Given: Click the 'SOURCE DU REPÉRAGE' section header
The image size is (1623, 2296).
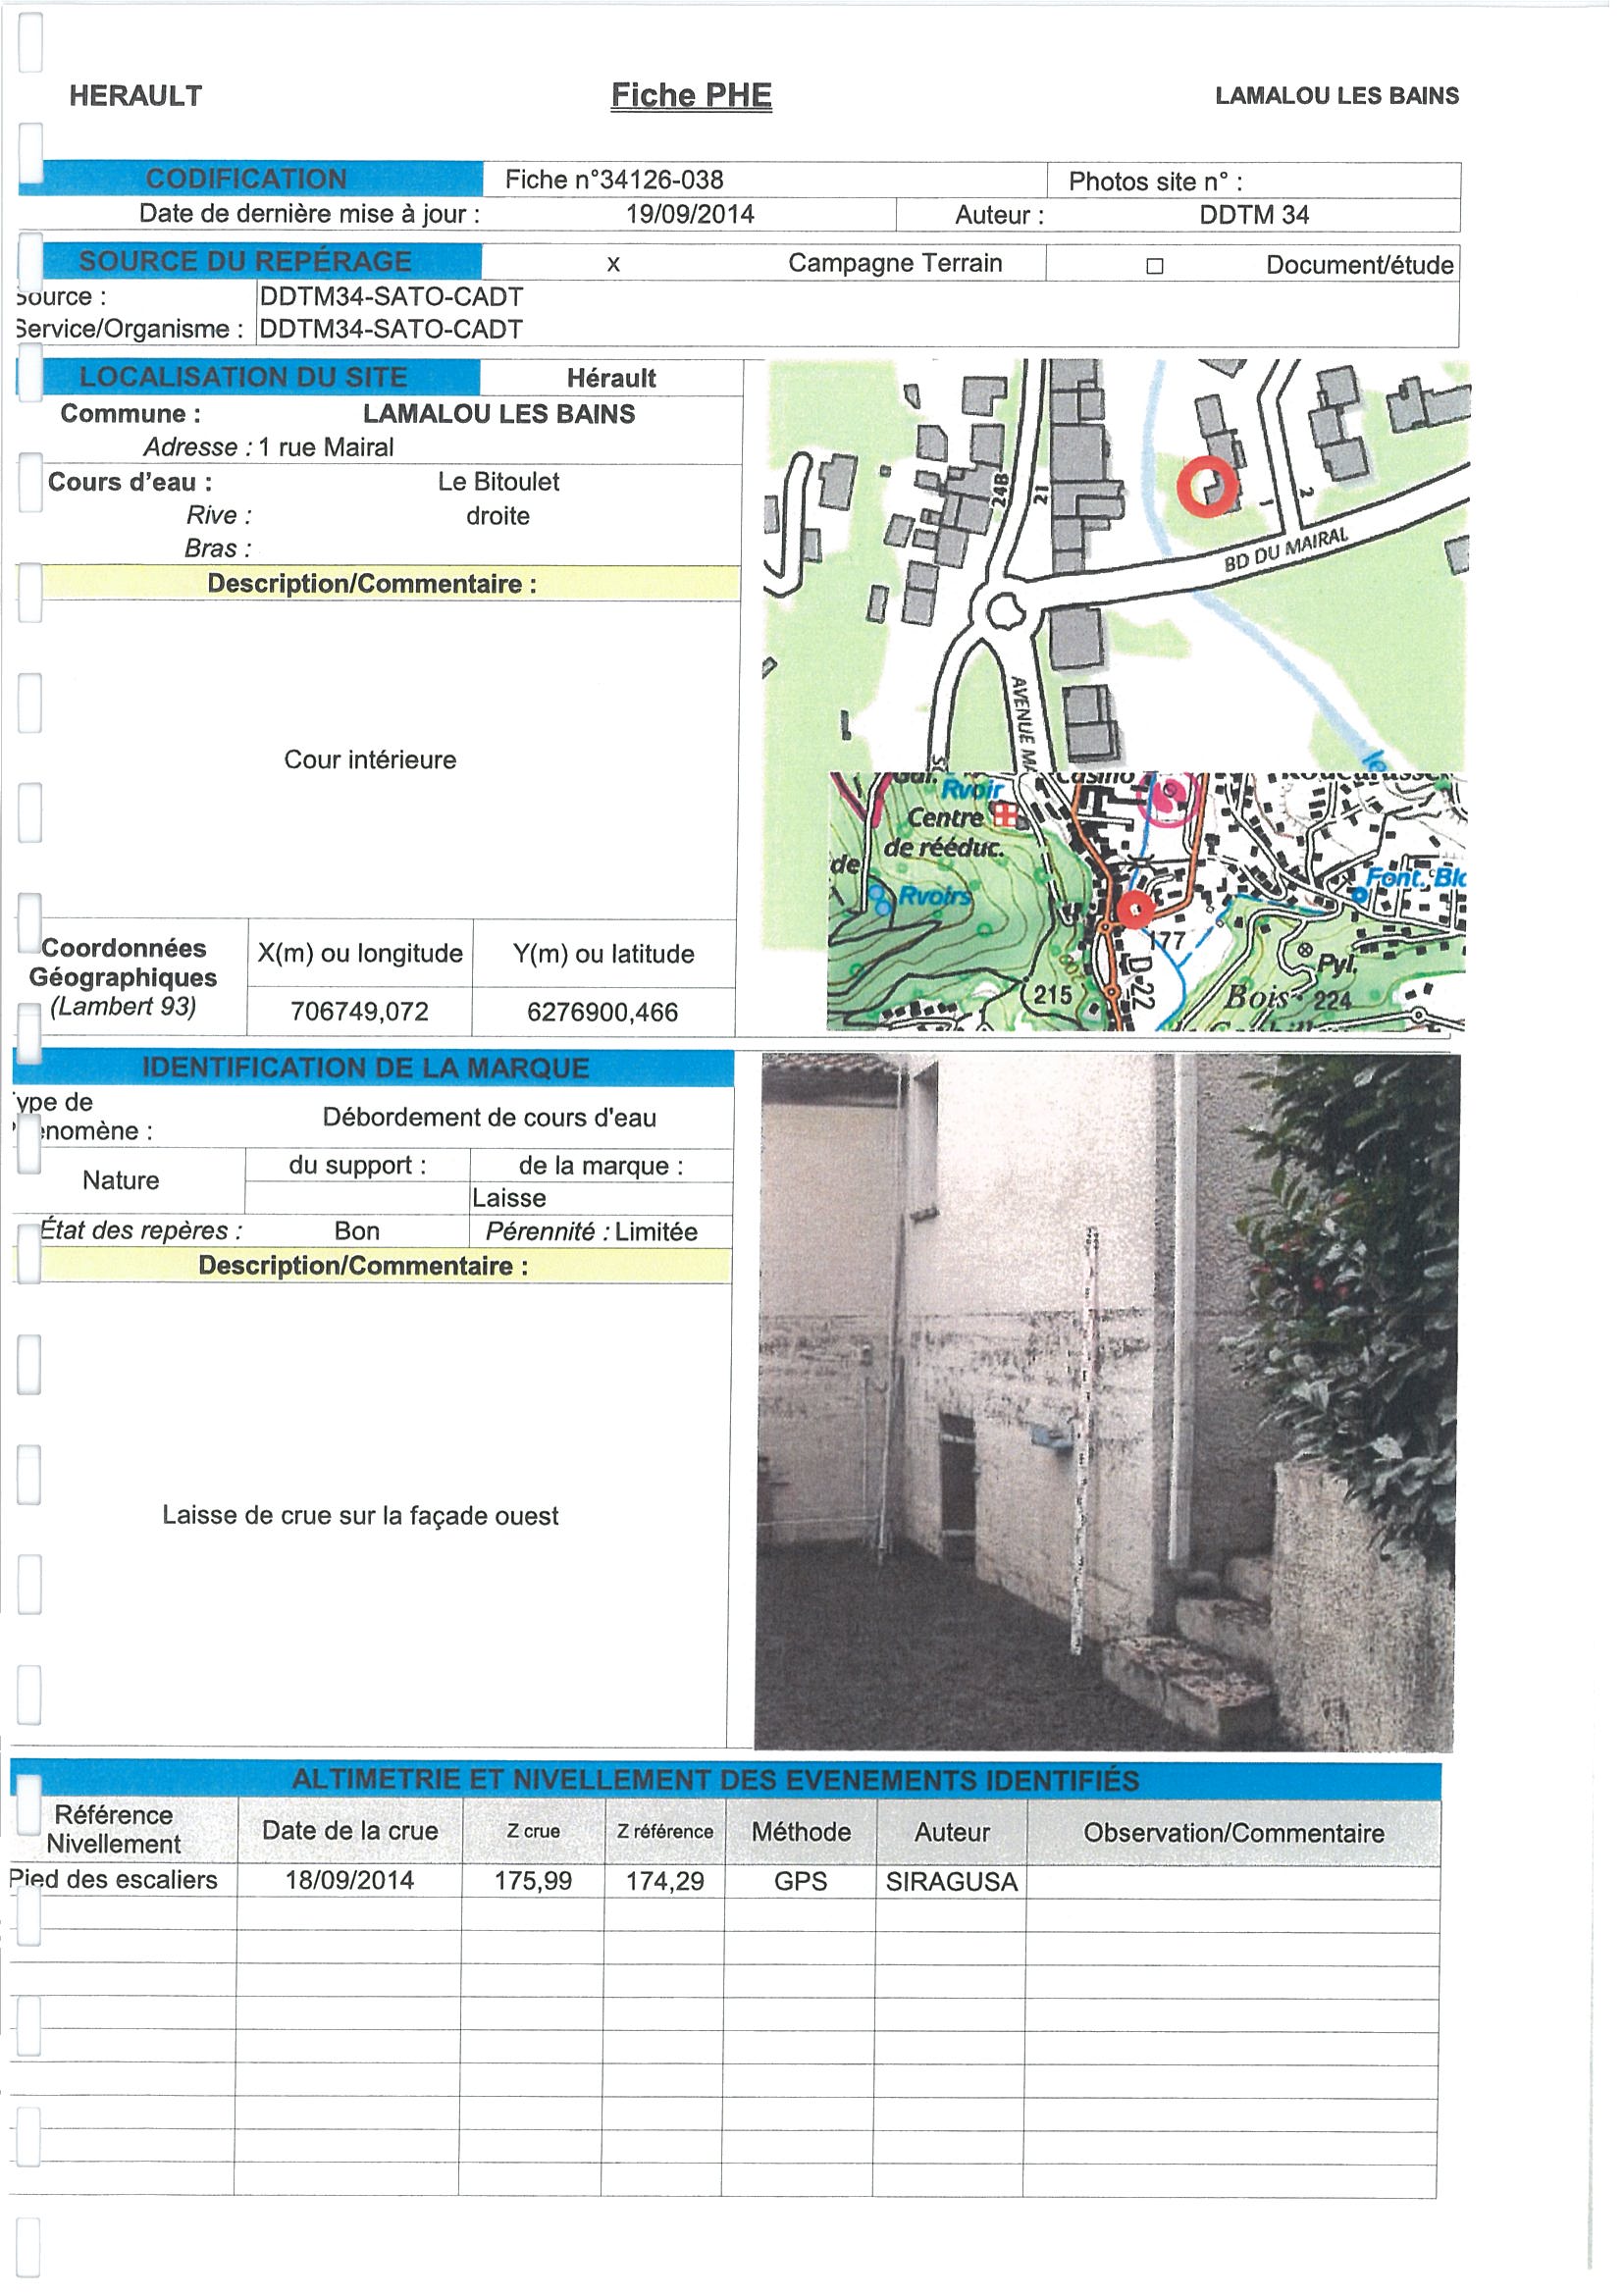Looking at the screenshot, I should tap(248, 263).
